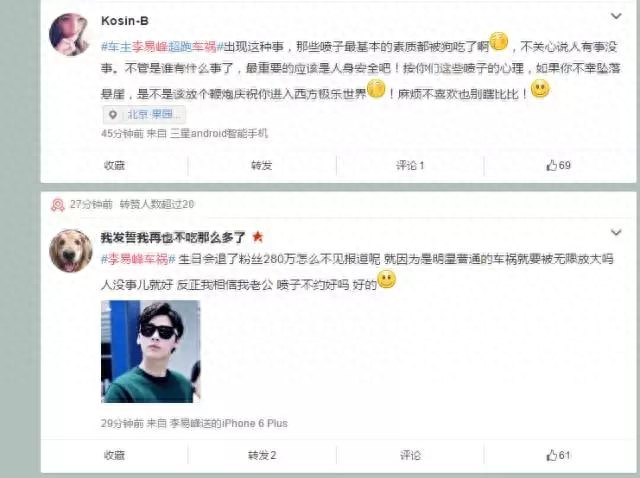Click the red popular-post icon near 27分钟前

pos(58,205)
